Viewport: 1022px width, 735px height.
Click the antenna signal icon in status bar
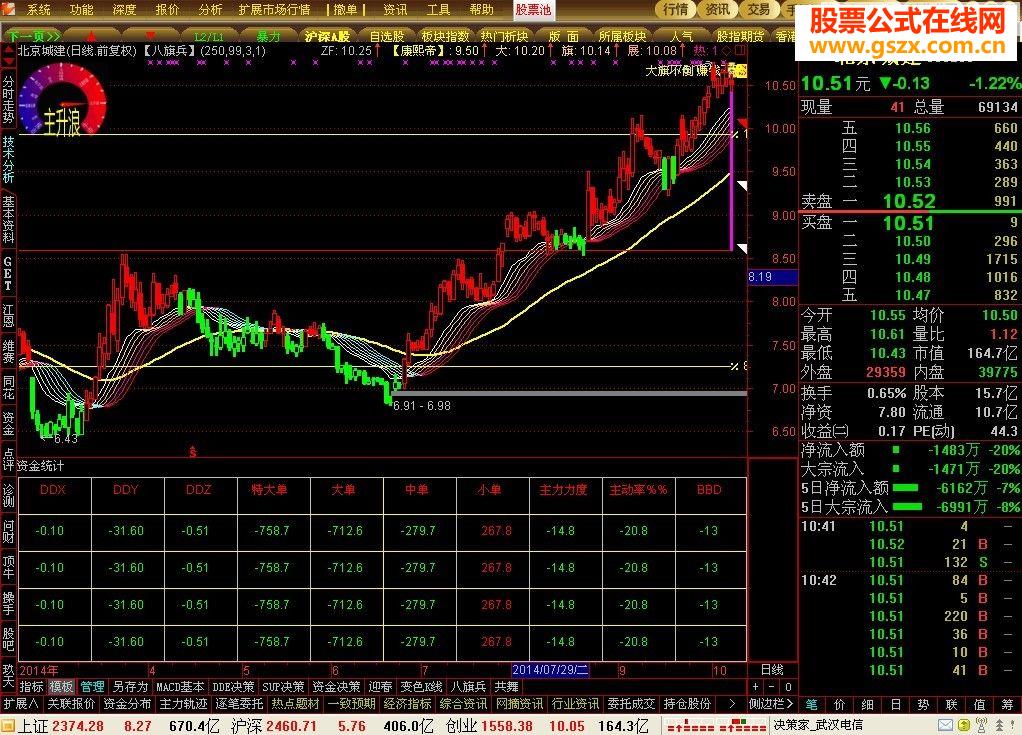981,725
